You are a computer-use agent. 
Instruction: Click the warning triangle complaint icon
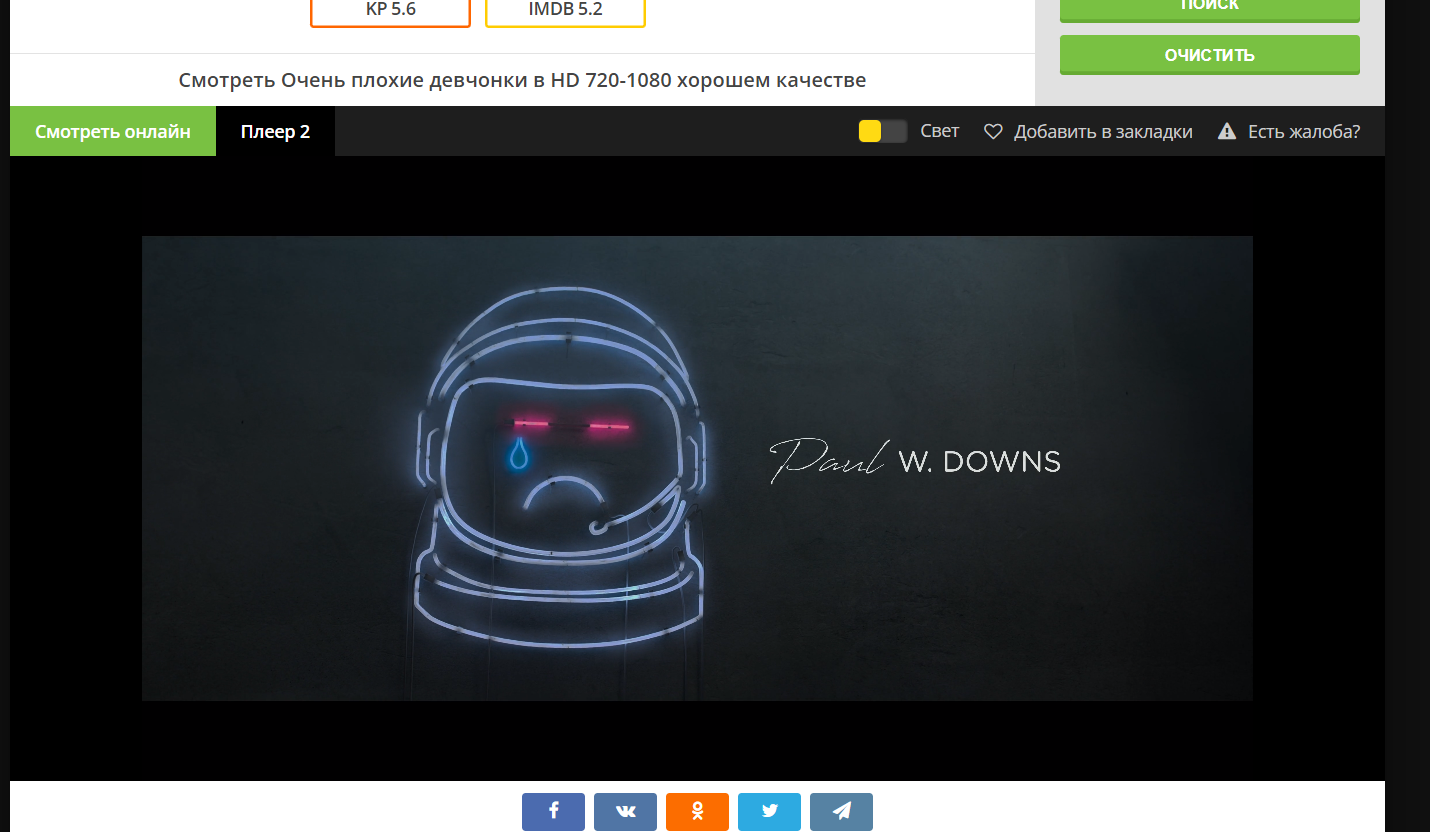(x=1227, y=131)
